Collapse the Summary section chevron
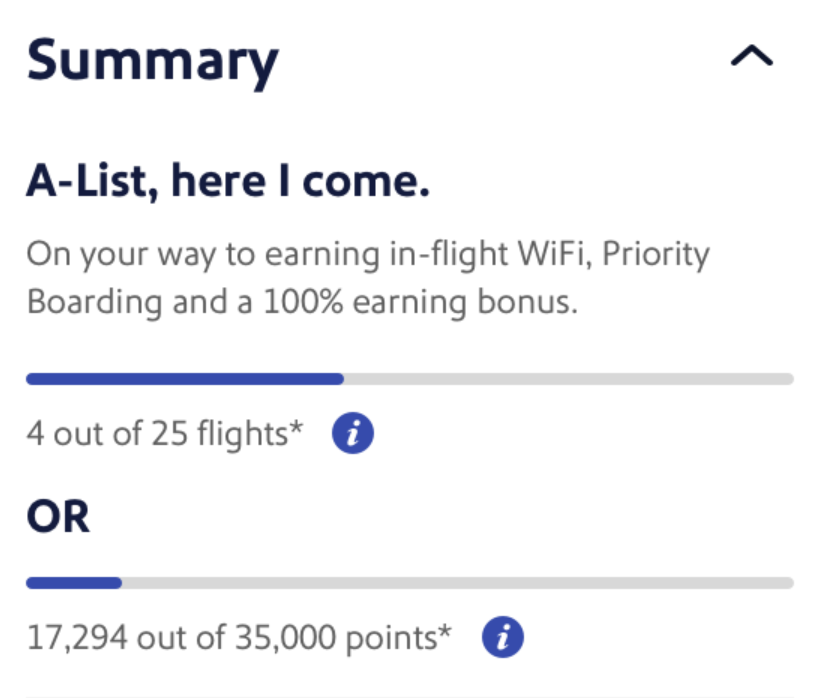Screen dimensions: 826x698 751,58
